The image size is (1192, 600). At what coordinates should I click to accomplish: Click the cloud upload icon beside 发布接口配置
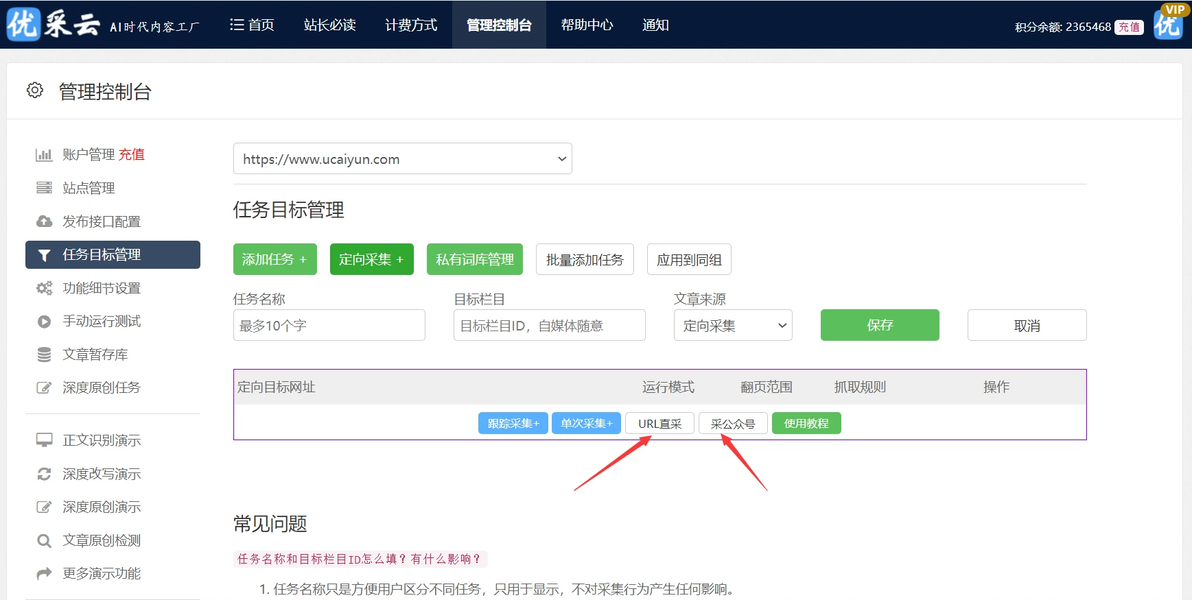(x=44, y=221)
